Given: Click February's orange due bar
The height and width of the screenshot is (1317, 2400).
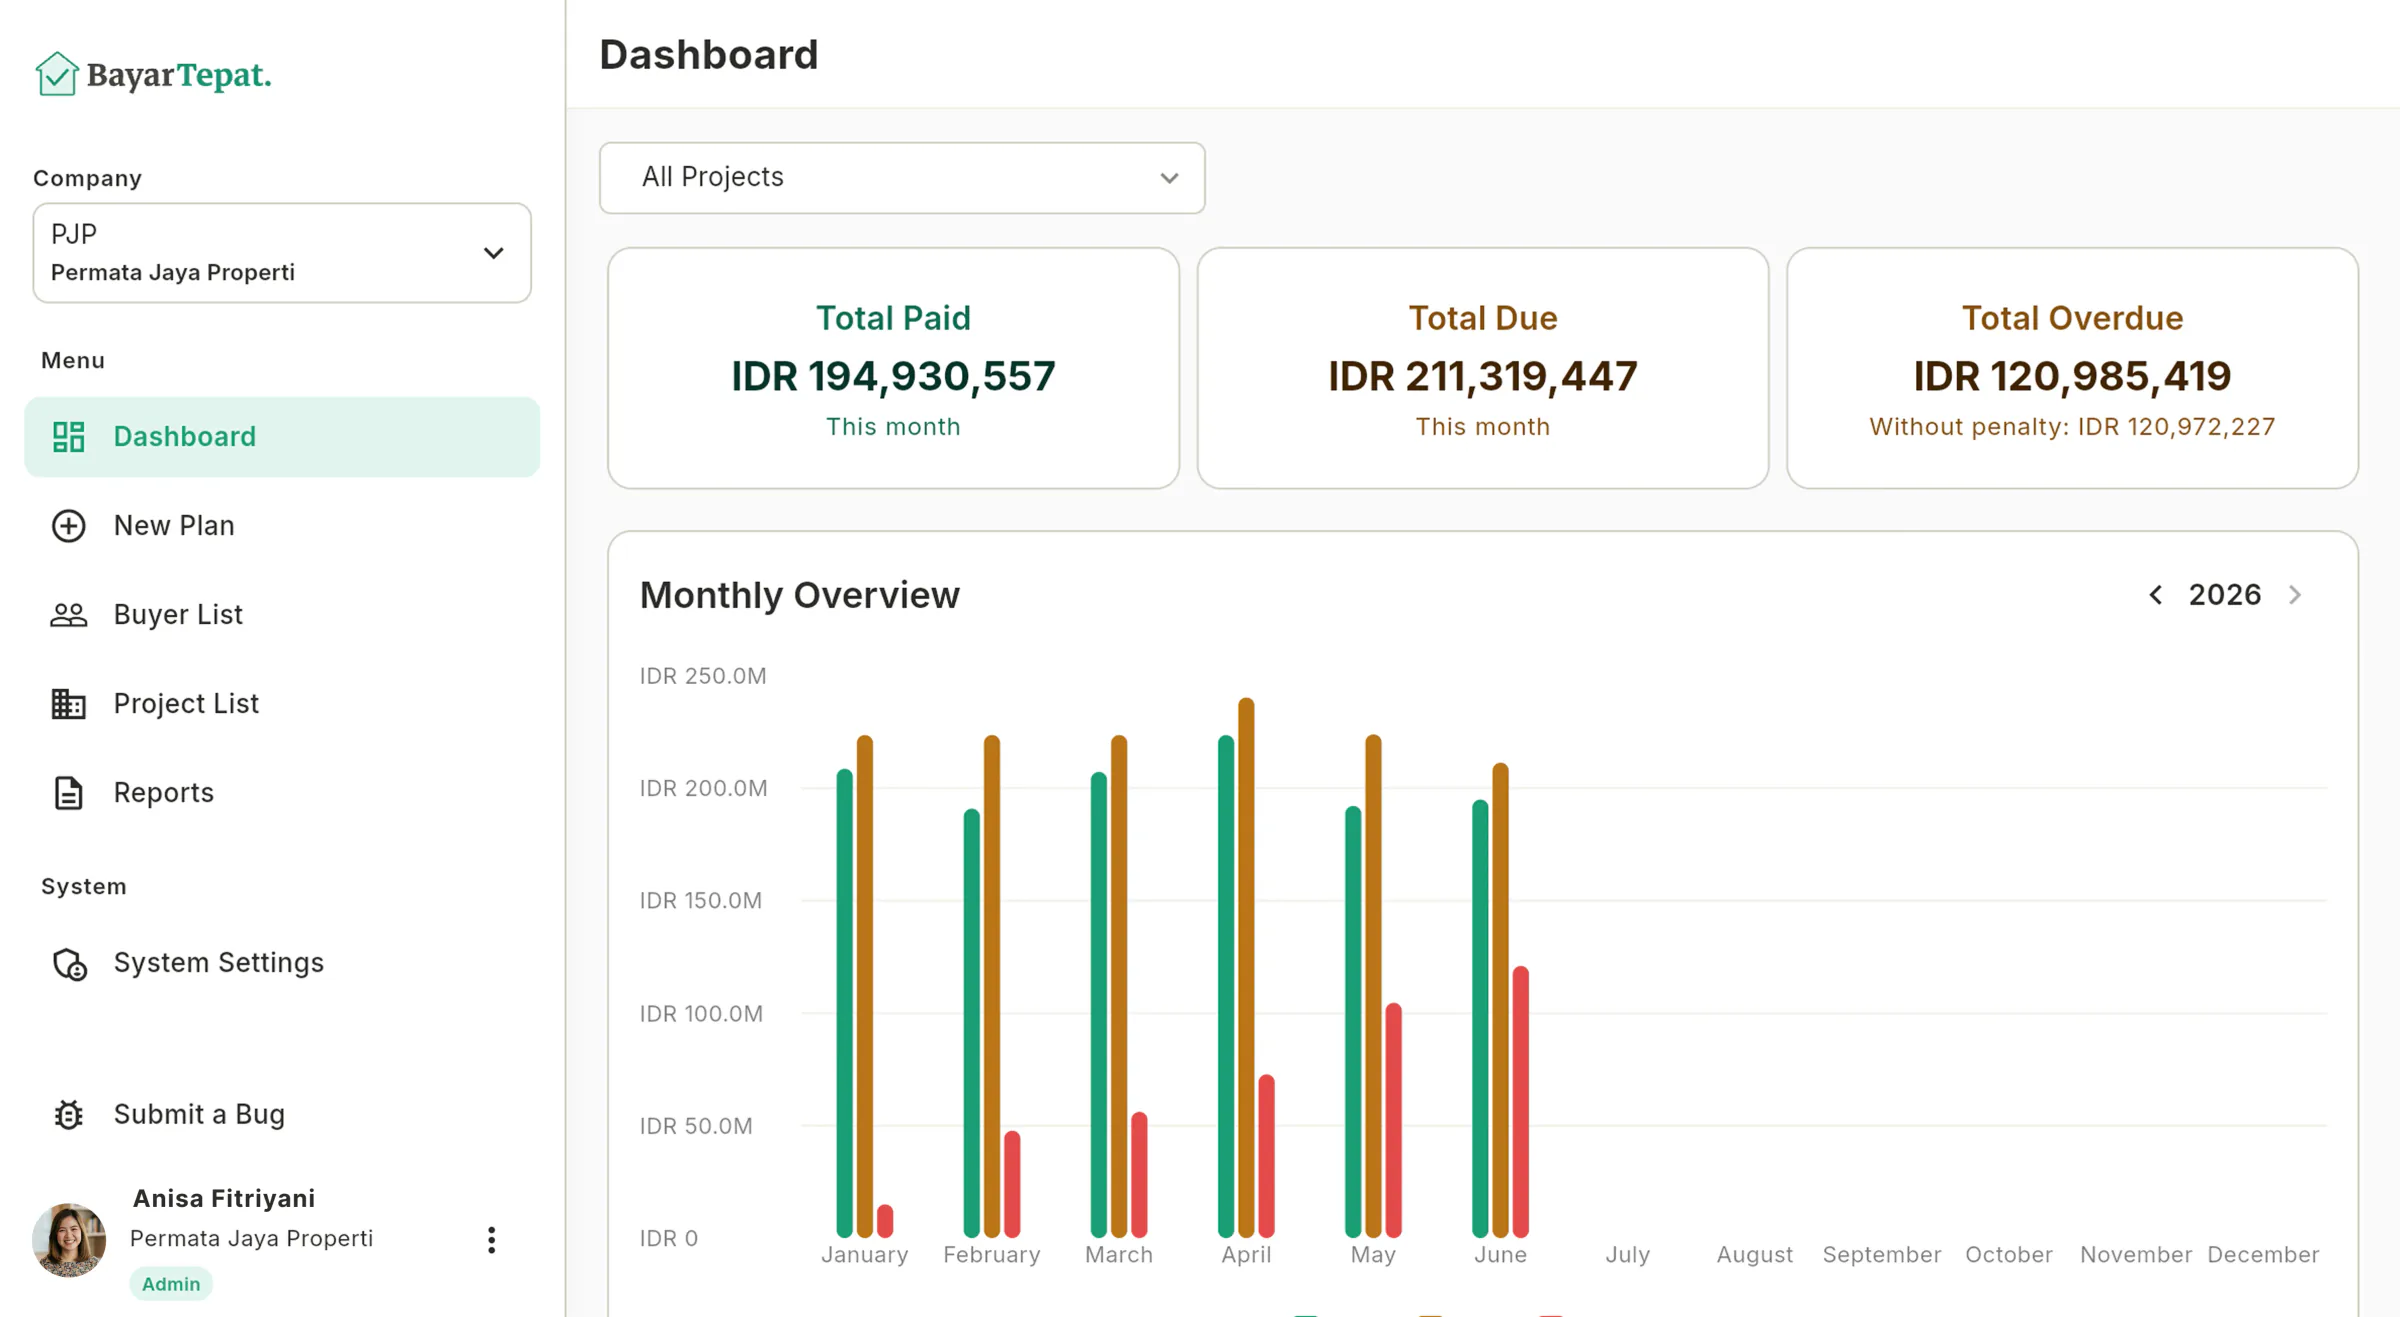Looking at the screenshot, I should pyautogui.click(x=992, y=986).
